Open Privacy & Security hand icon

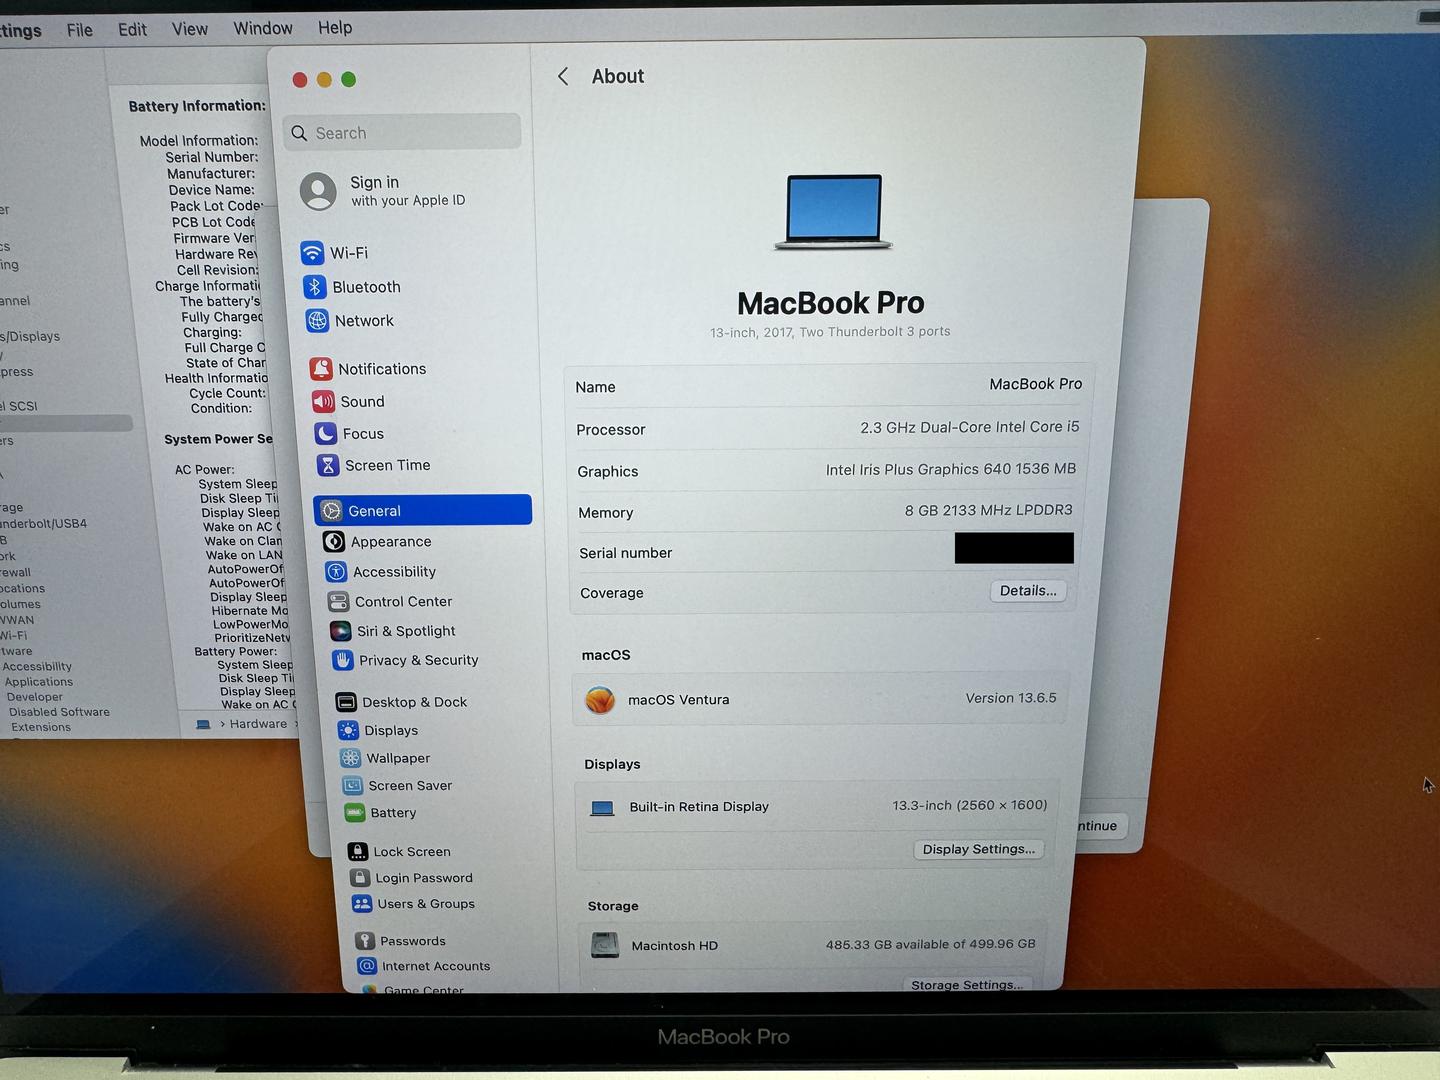342,660
